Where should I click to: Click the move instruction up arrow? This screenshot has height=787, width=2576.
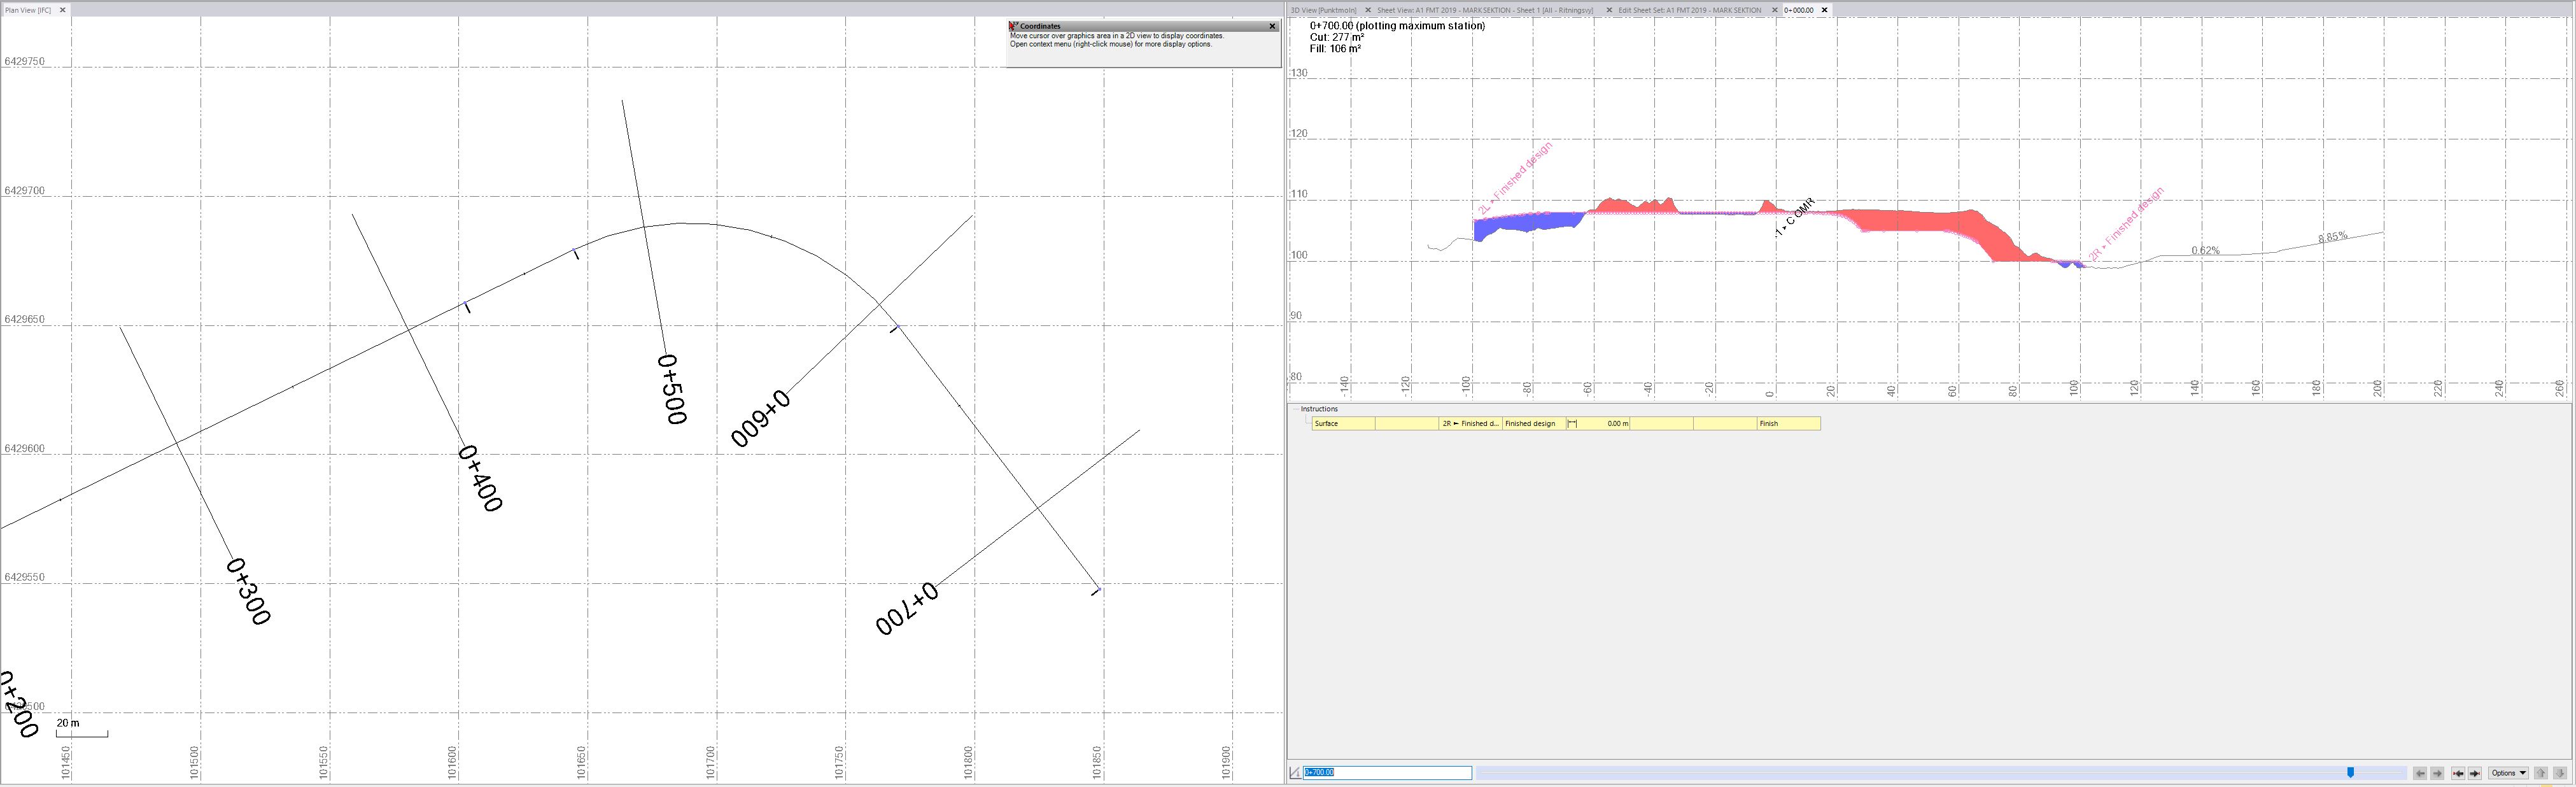(x=2541, y=773)
